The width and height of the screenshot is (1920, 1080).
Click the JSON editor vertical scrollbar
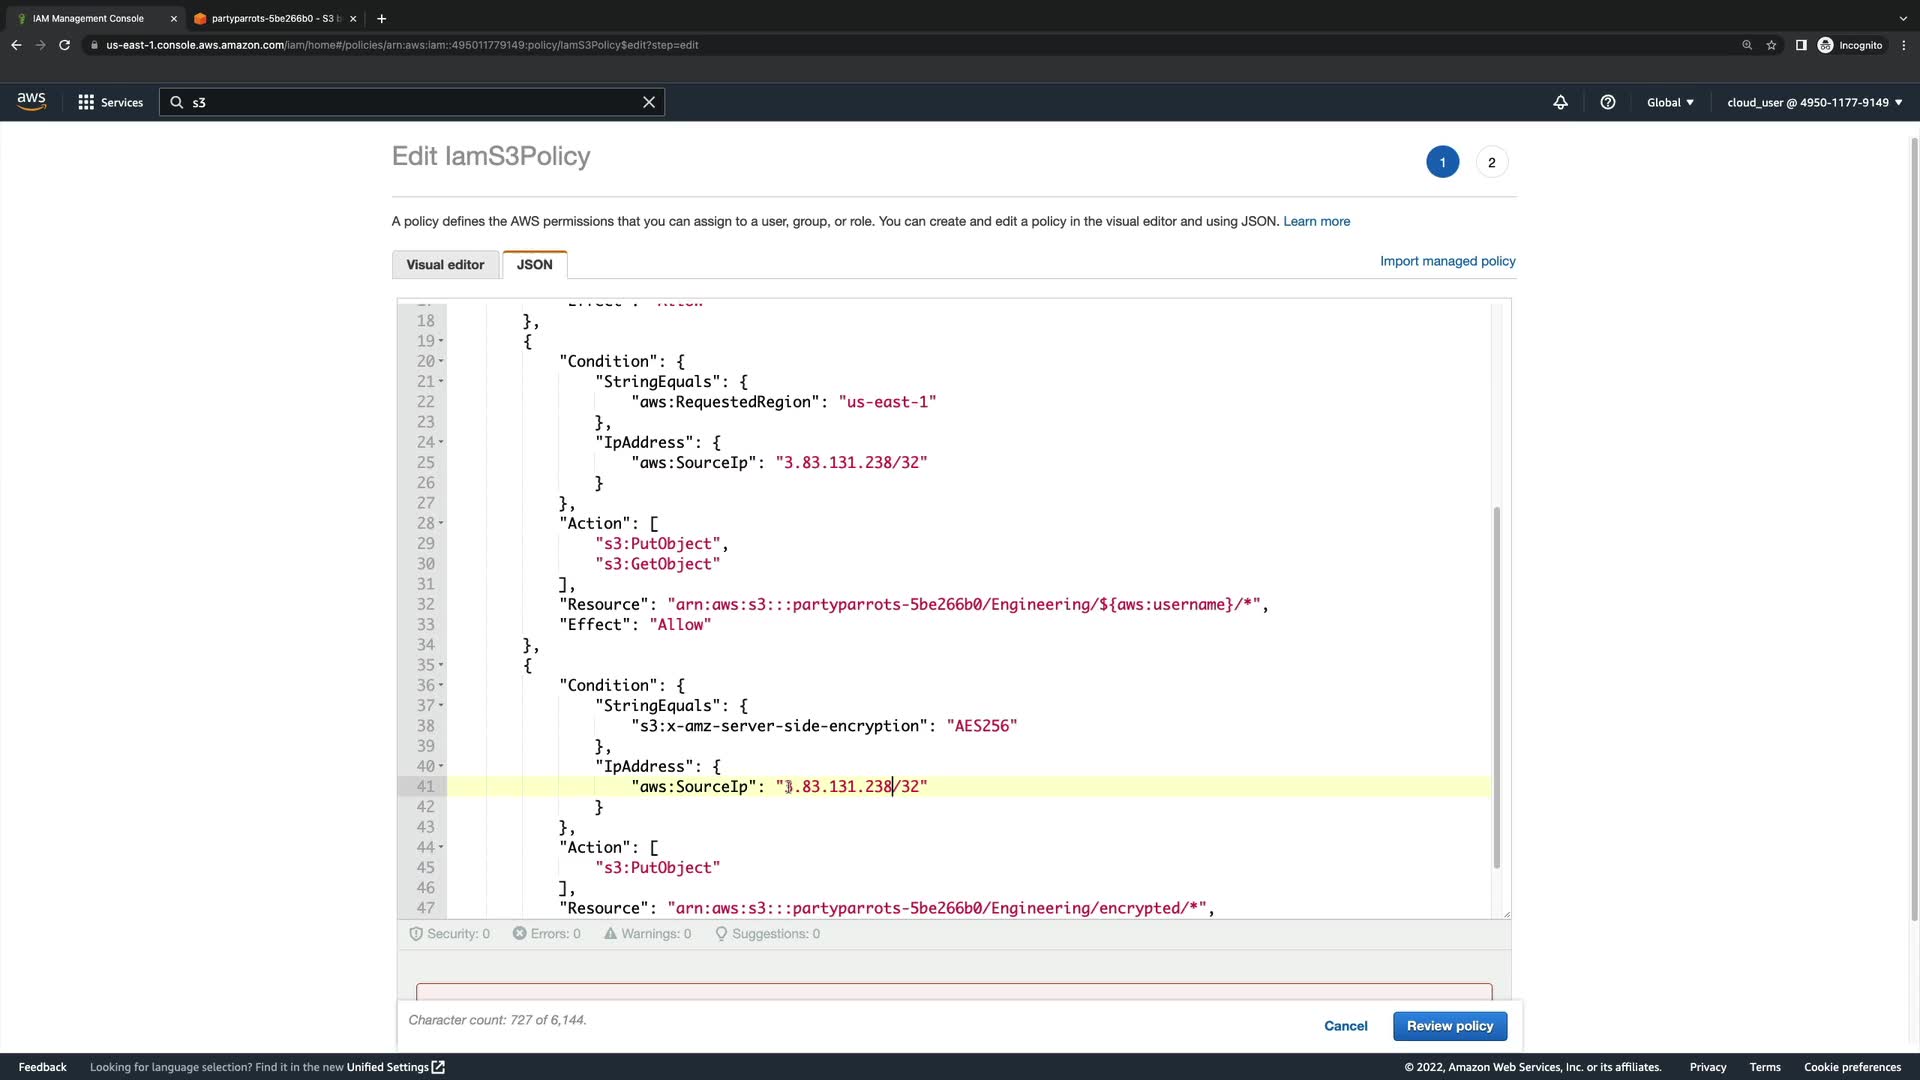(x=1496, y=687)
